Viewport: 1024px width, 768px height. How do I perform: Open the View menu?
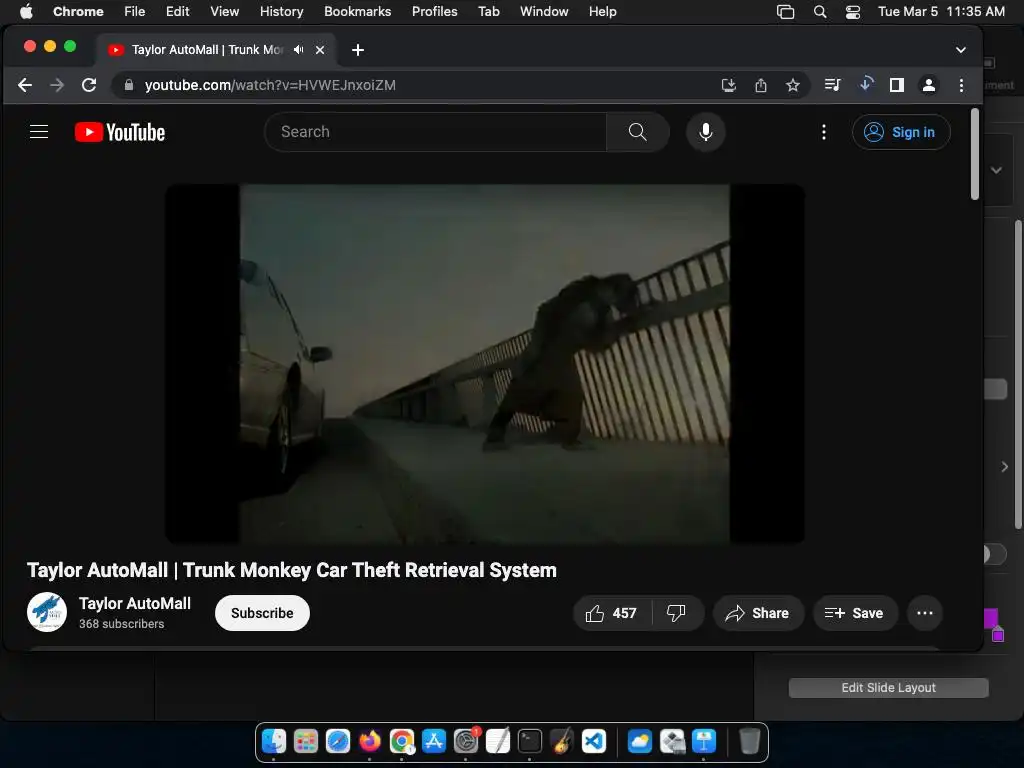(x=225, y=12)
